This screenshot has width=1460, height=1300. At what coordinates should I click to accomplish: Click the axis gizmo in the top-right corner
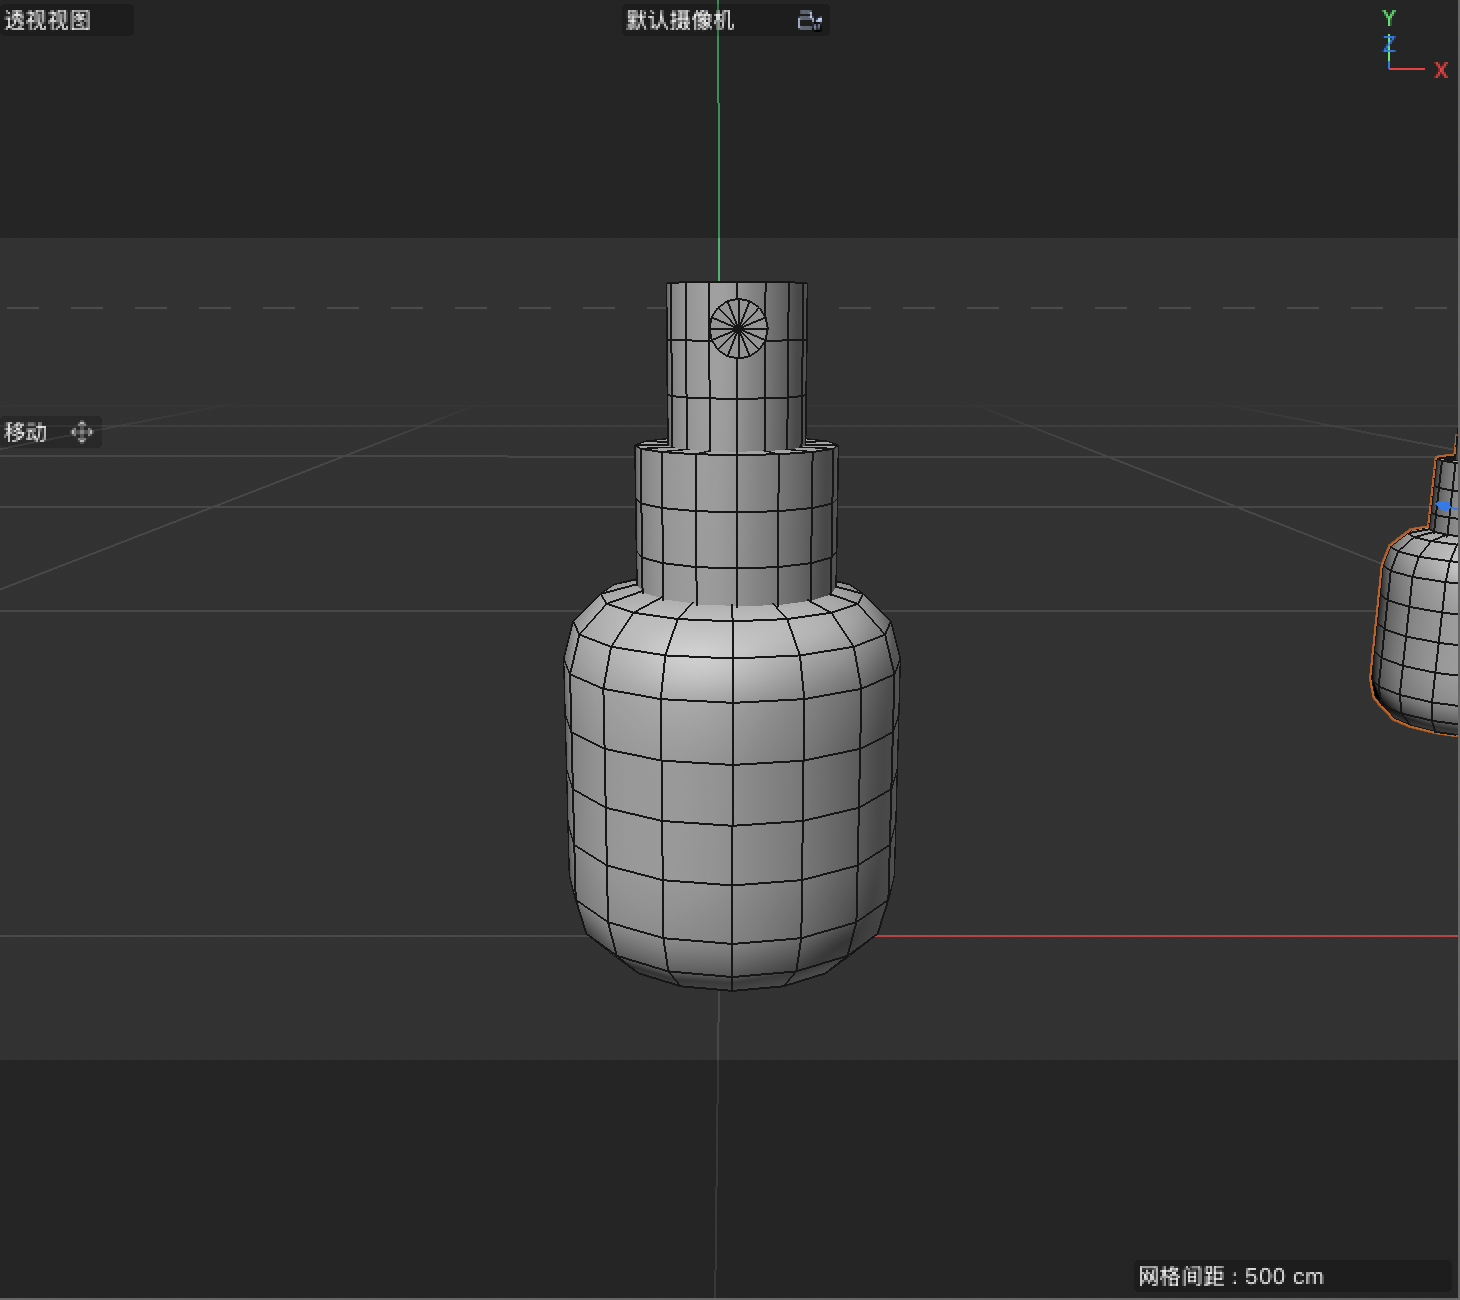point(1400,45)
